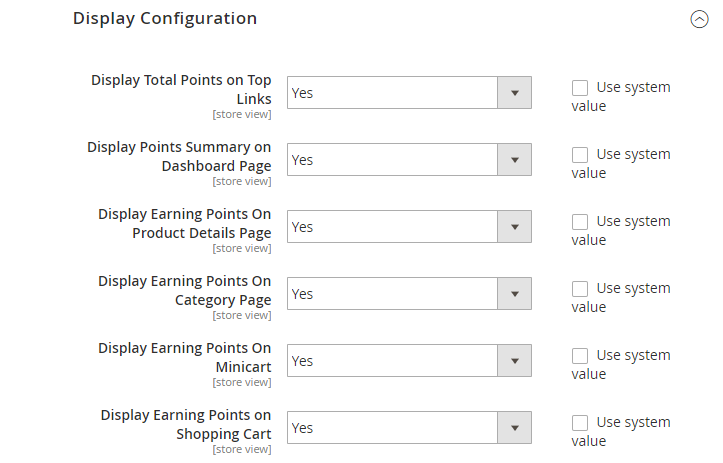
Task: Click arrow button of Minicart select
Action: [515, 361]
